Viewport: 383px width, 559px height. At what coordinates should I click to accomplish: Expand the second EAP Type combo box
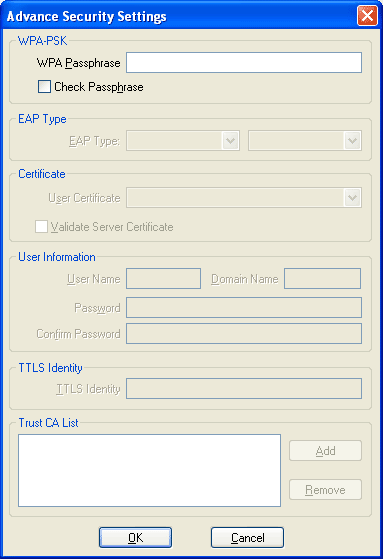(x=305, y=141)
